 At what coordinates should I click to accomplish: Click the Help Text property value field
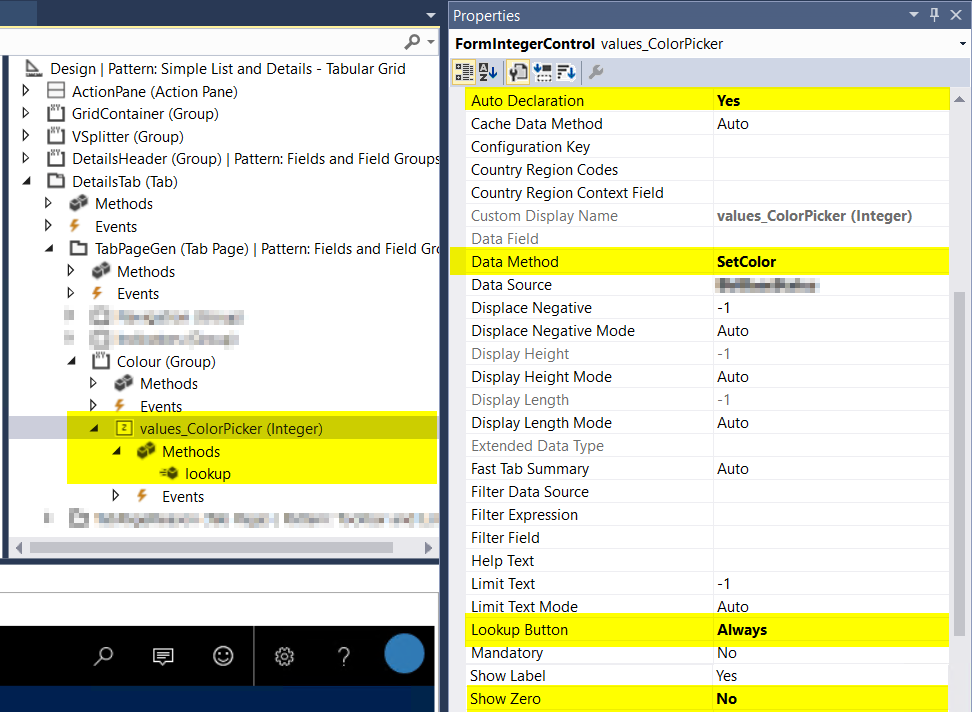coord(832,561)
